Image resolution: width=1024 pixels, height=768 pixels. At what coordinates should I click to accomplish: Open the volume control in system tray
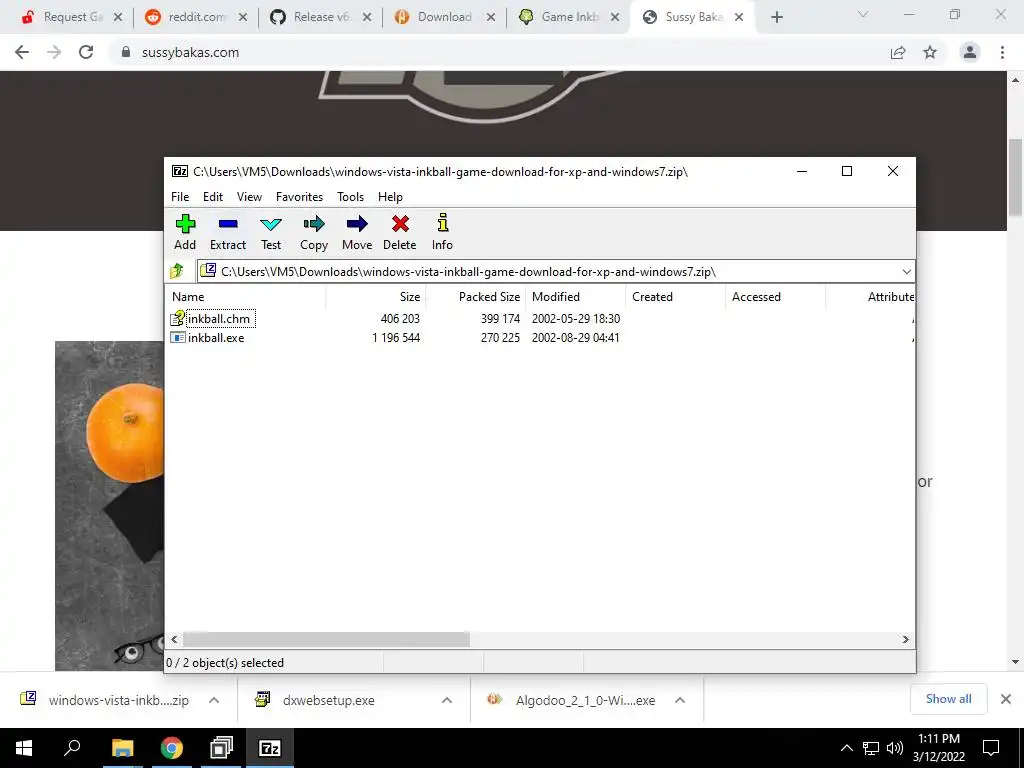(895, 748)
